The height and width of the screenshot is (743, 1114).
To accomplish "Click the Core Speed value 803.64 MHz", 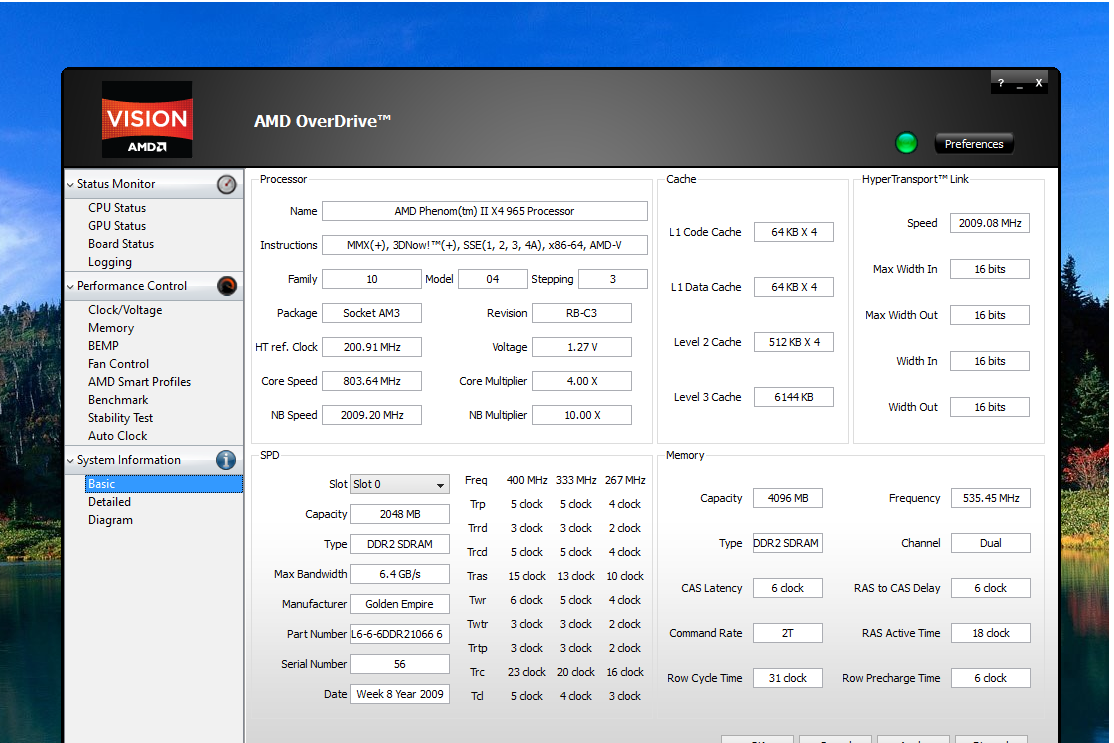I will pyautogui.click(x=372, y=381).
